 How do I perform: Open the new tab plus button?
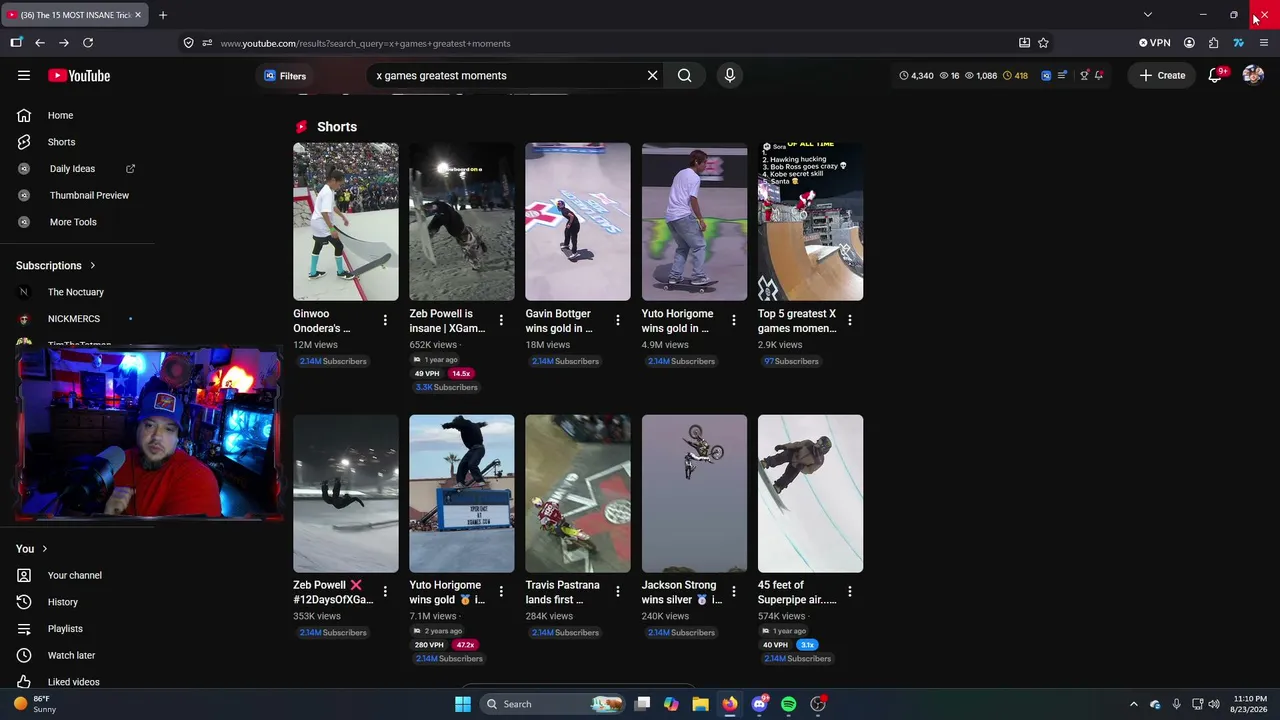163,15
